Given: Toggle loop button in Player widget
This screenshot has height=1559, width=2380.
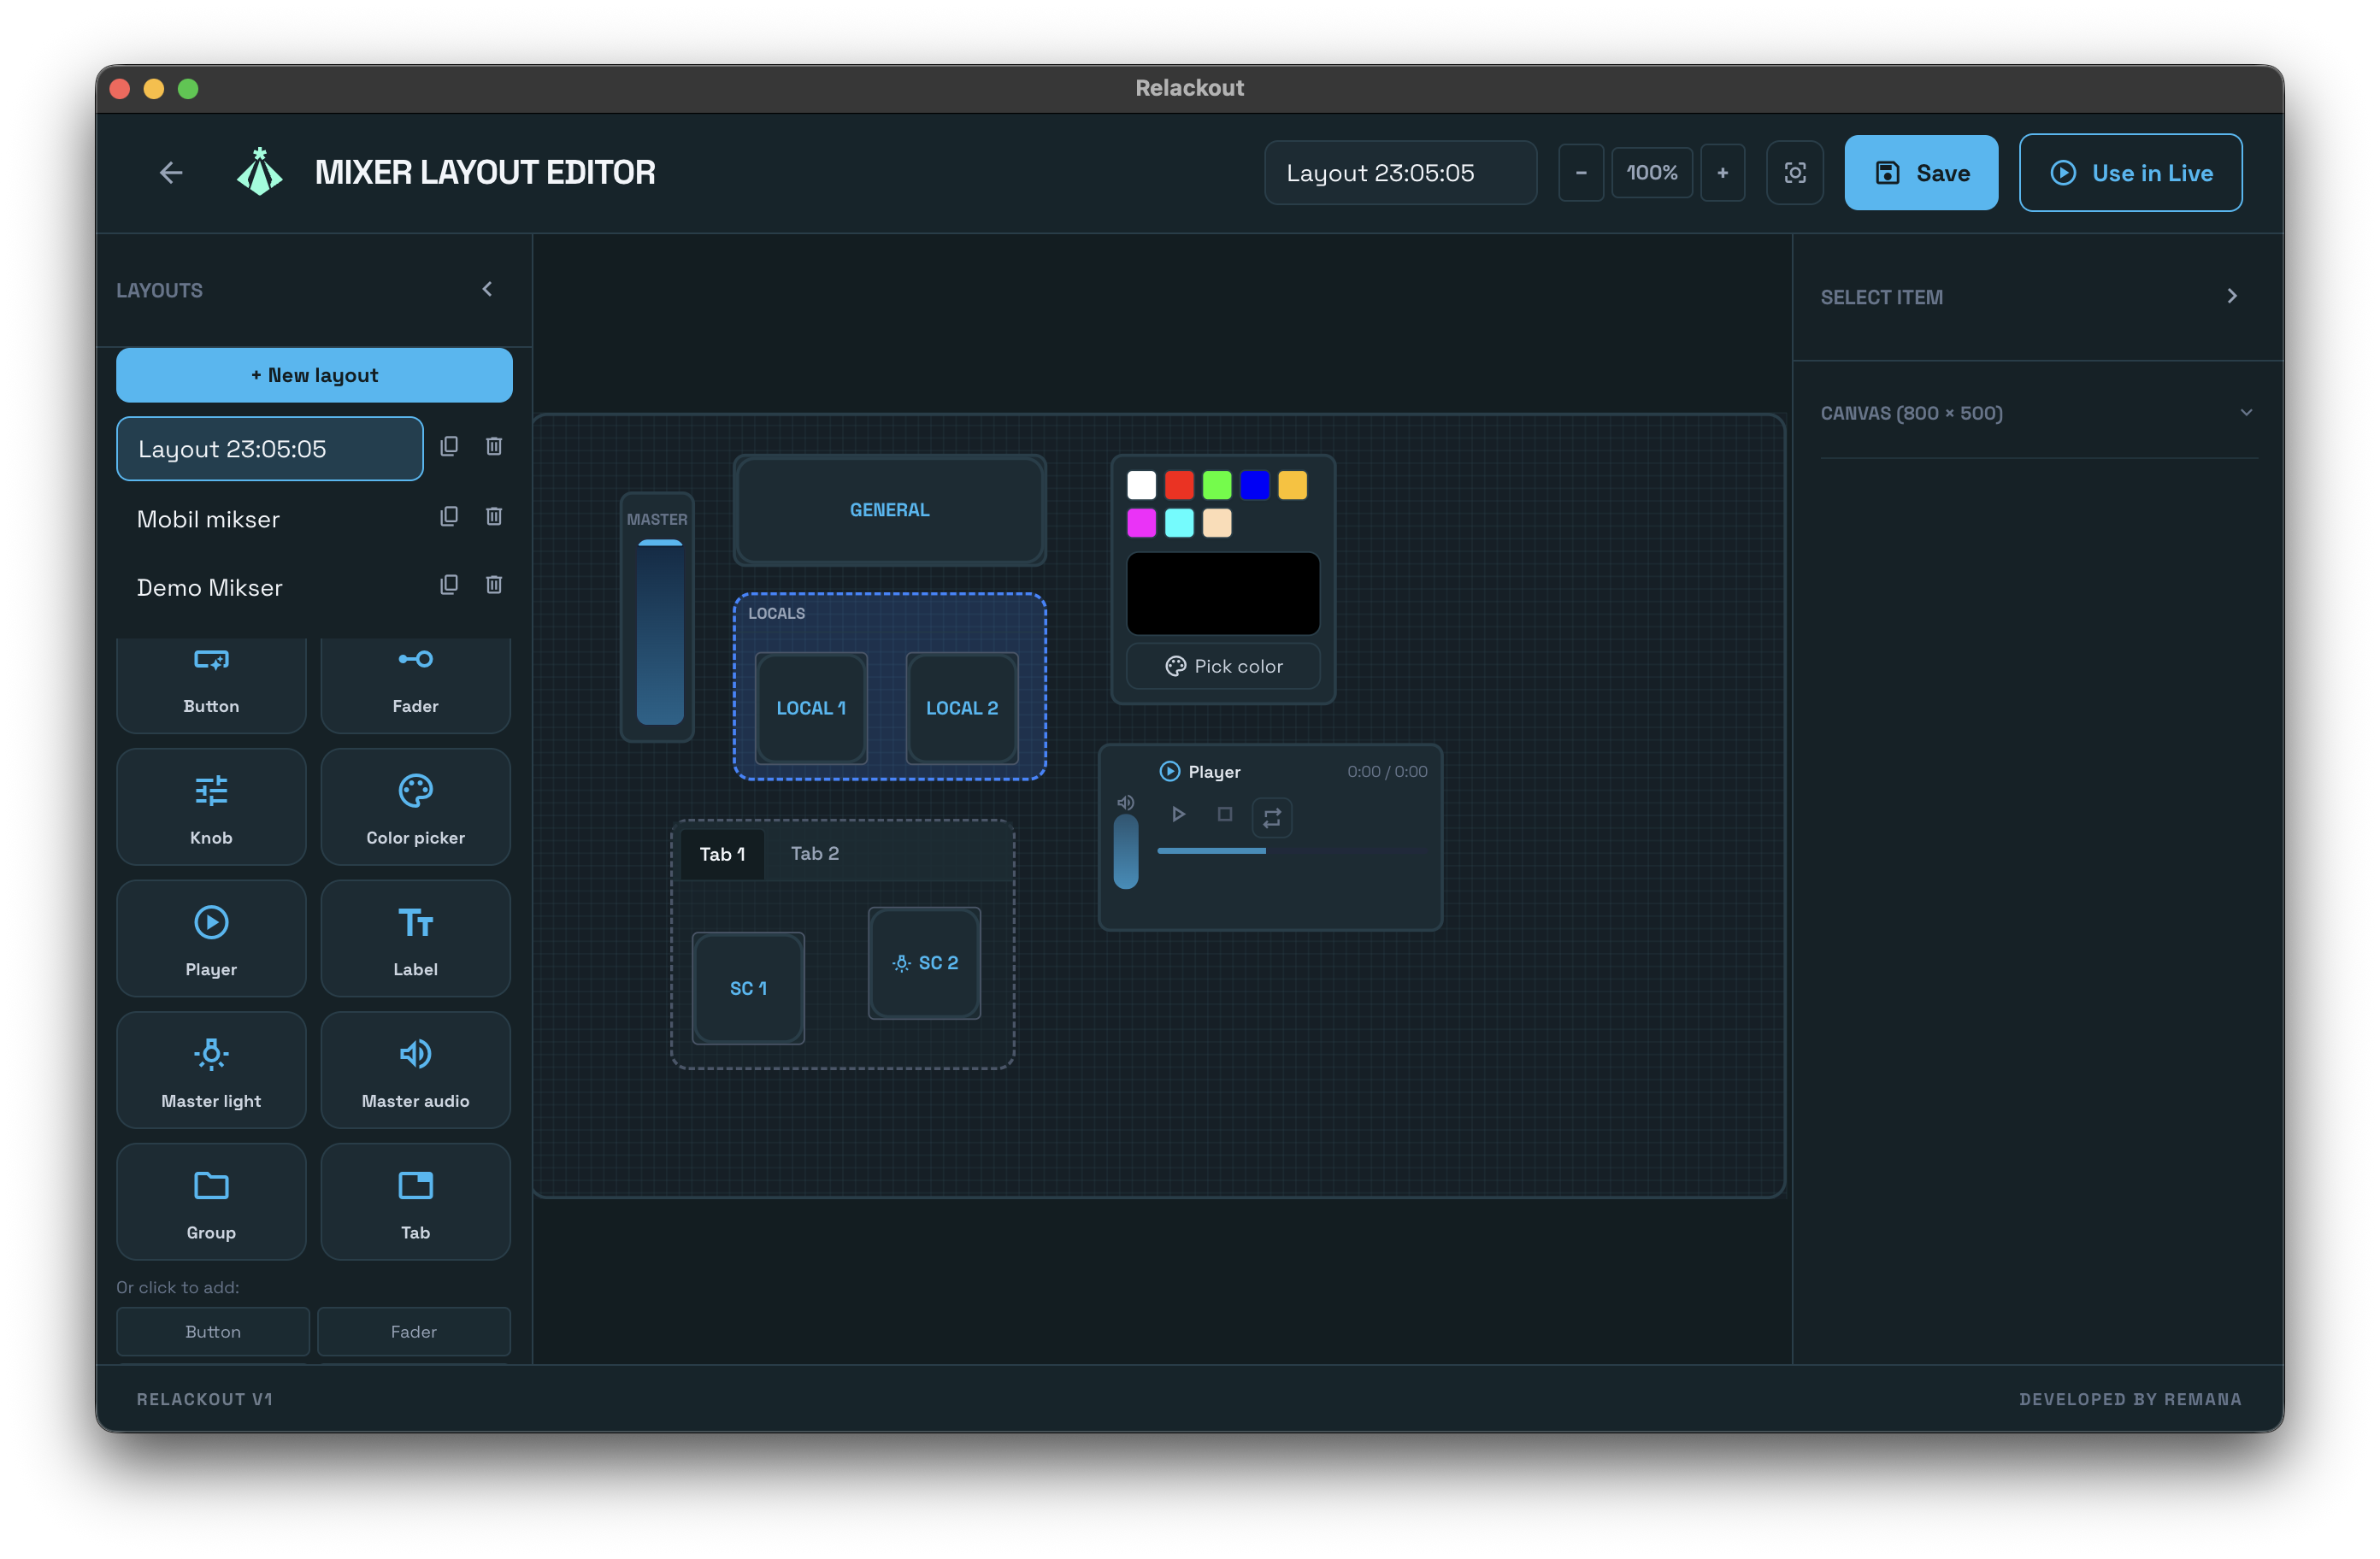Looking at the screenshot, I should point(1271,817).
